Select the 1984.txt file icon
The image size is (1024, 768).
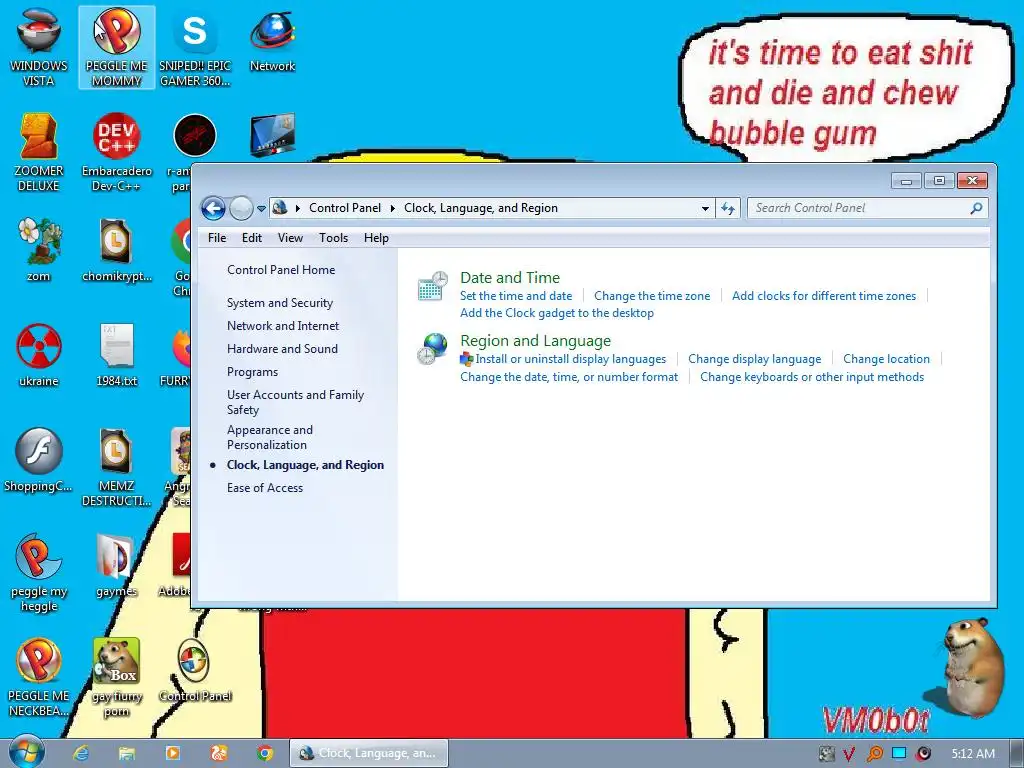[x=116, y=355]
